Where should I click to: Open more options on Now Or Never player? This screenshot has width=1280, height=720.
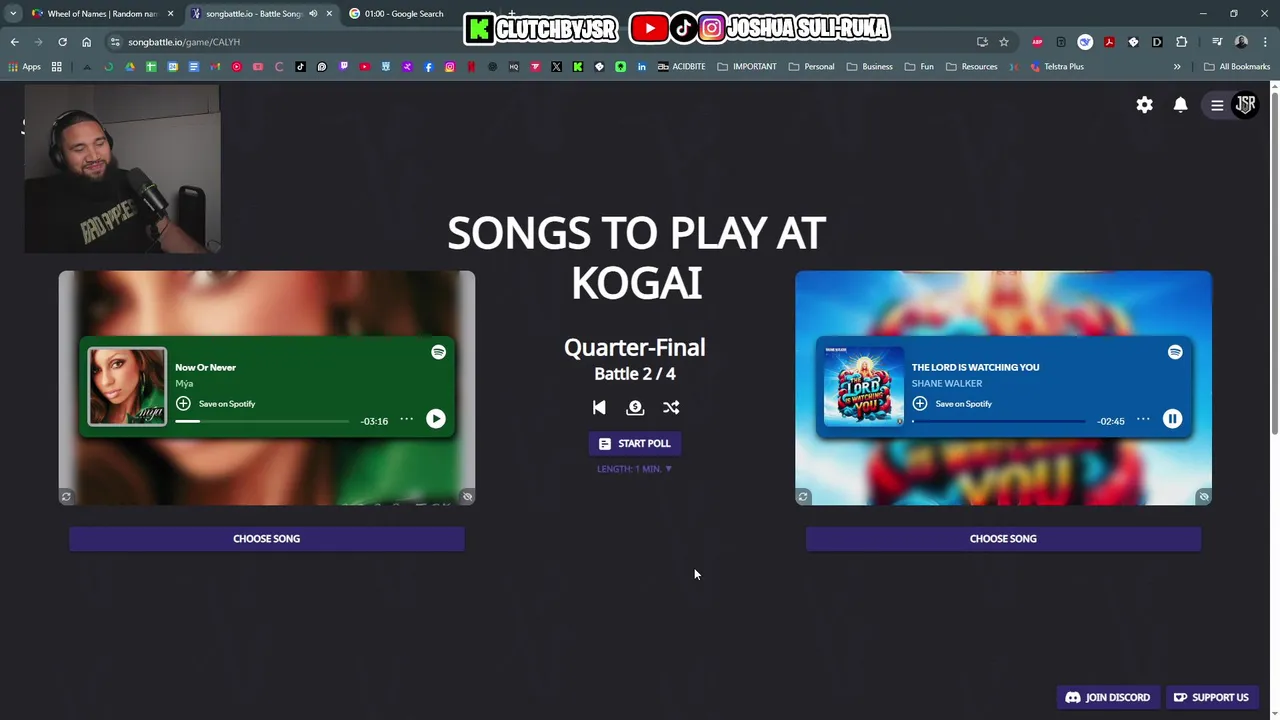point(407,419)
